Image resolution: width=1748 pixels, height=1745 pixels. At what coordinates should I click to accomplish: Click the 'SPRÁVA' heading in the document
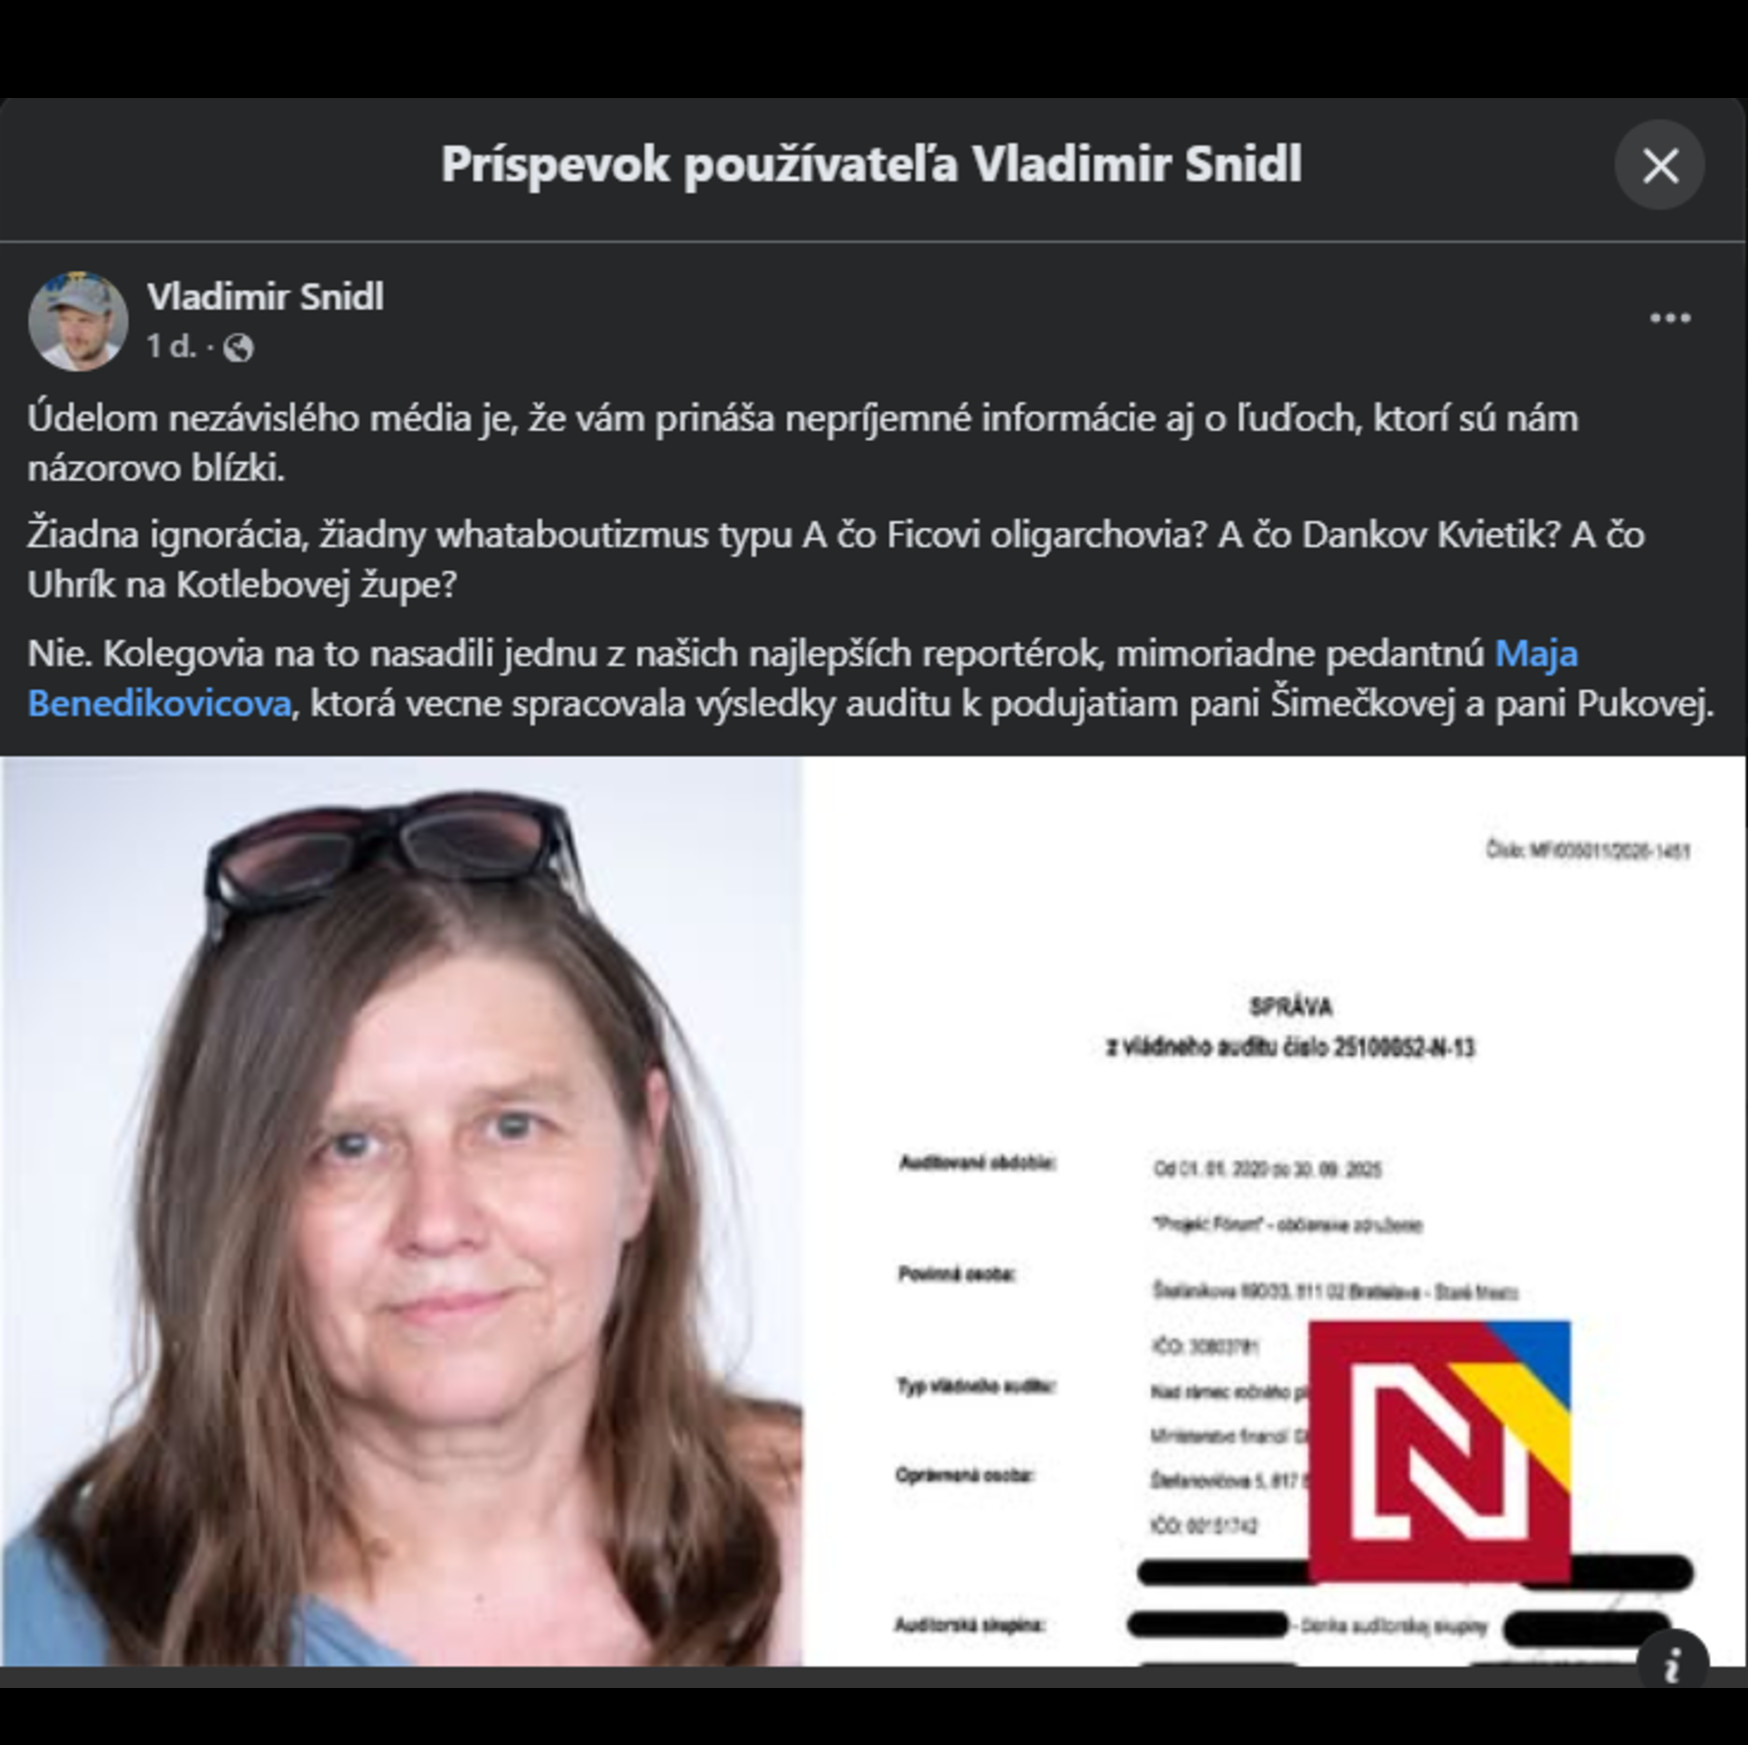point(1290,1006)
